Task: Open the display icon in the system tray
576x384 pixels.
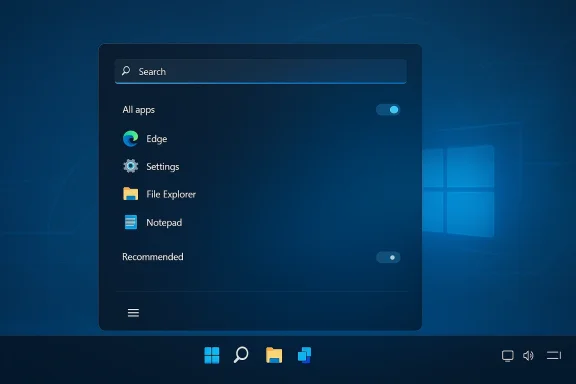Action: pyautogui.click(x=508, y=356)
